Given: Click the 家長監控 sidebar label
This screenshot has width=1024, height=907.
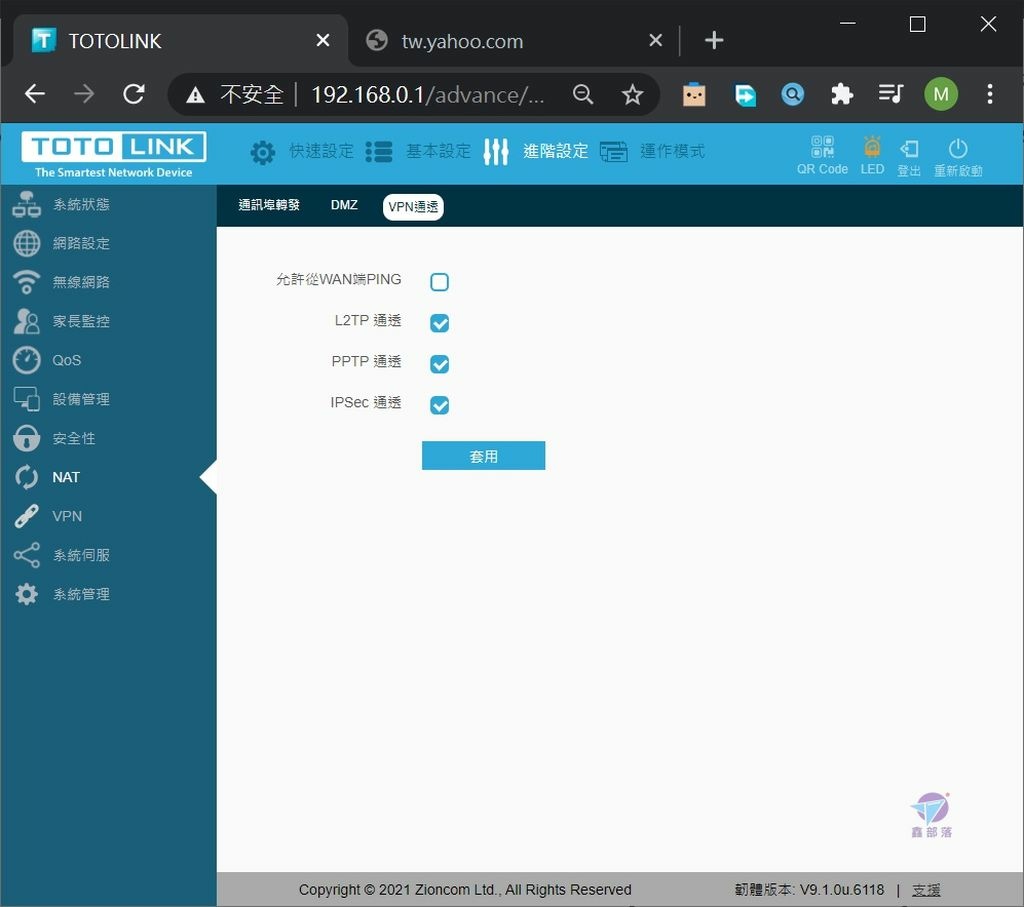Looking at the screenshot, I should [x=81, y=321].
